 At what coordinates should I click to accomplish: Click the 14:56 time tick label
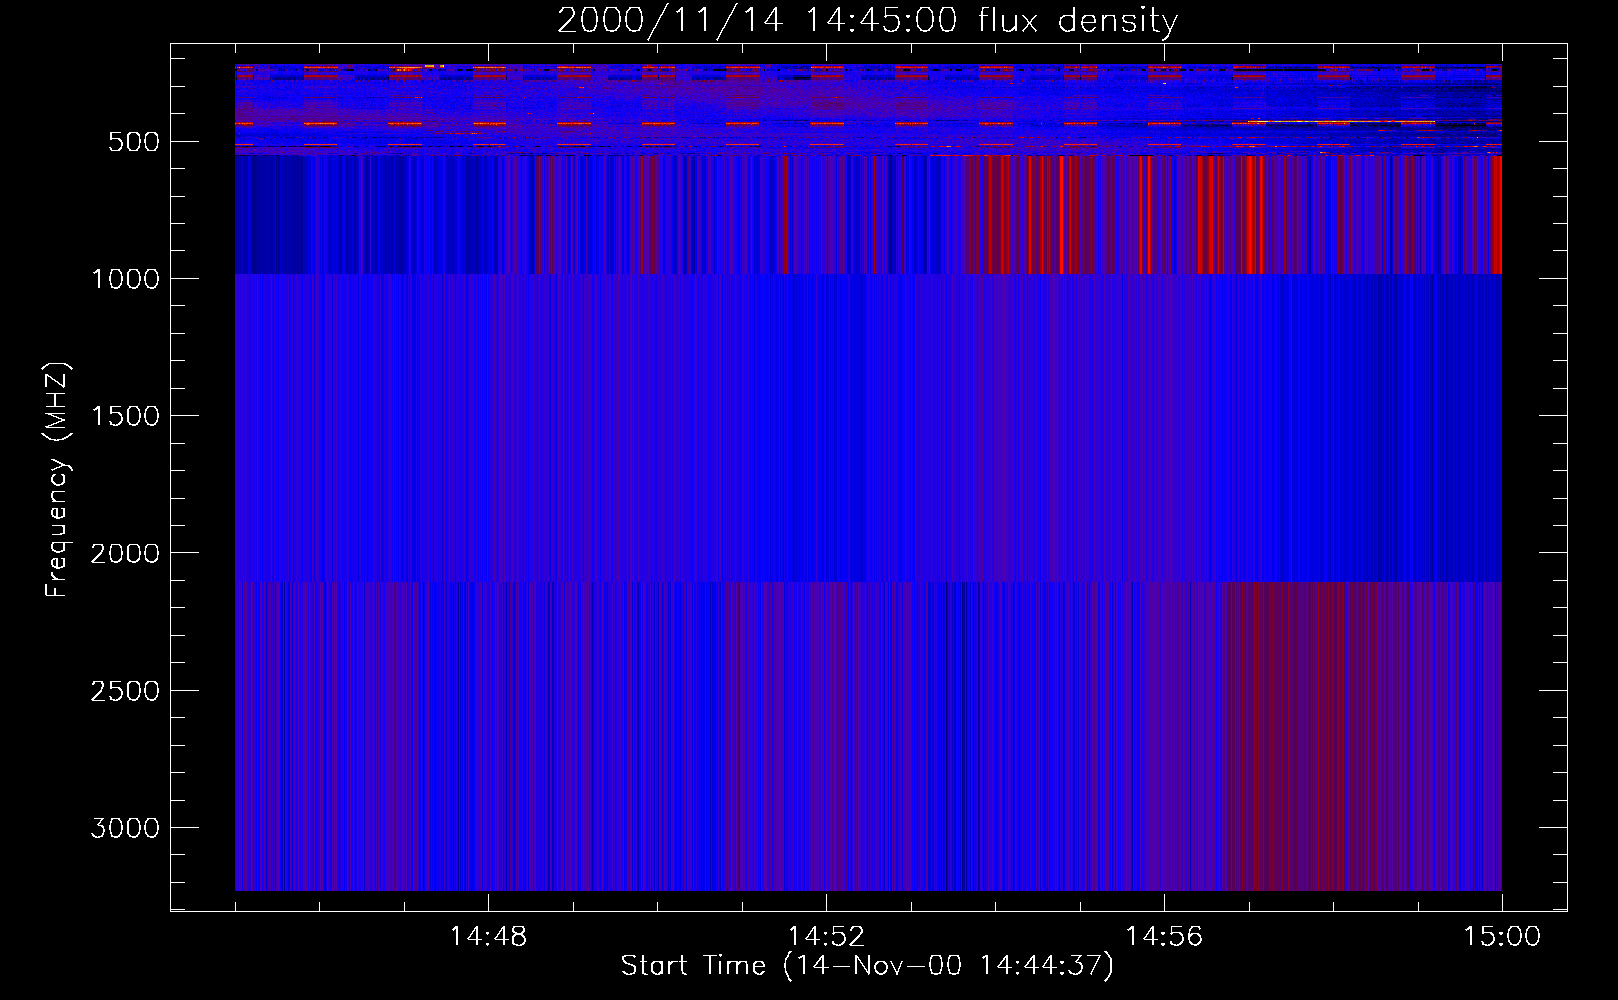coord(1164,937)
